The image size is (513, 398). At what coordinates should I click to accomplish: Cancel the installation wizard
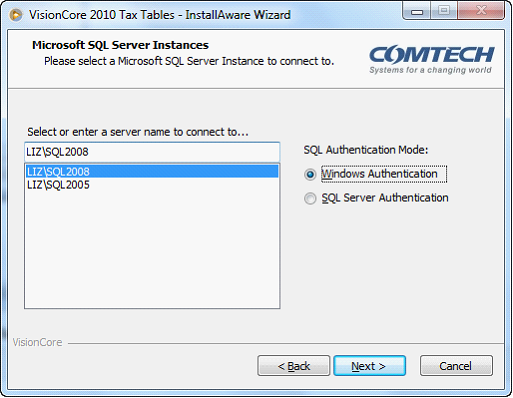point(456,366)
